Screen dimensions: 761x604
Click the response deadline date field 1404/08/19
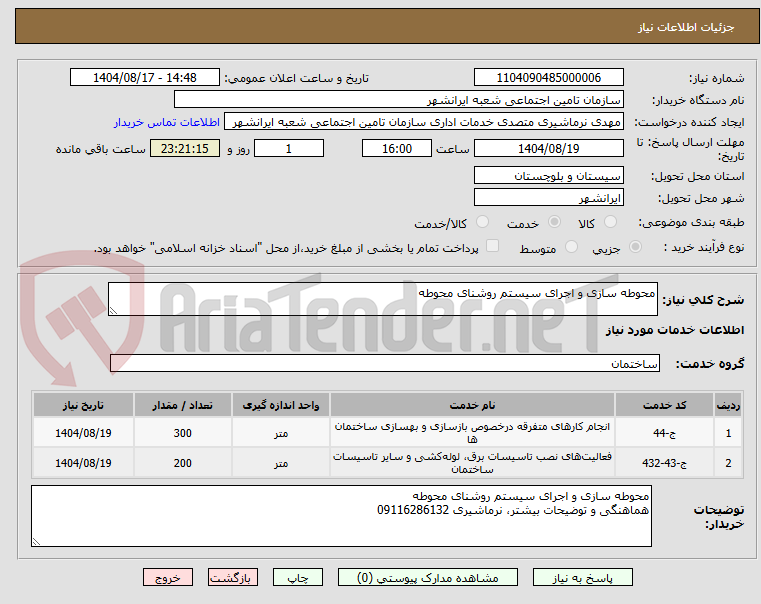pos(548,148)
